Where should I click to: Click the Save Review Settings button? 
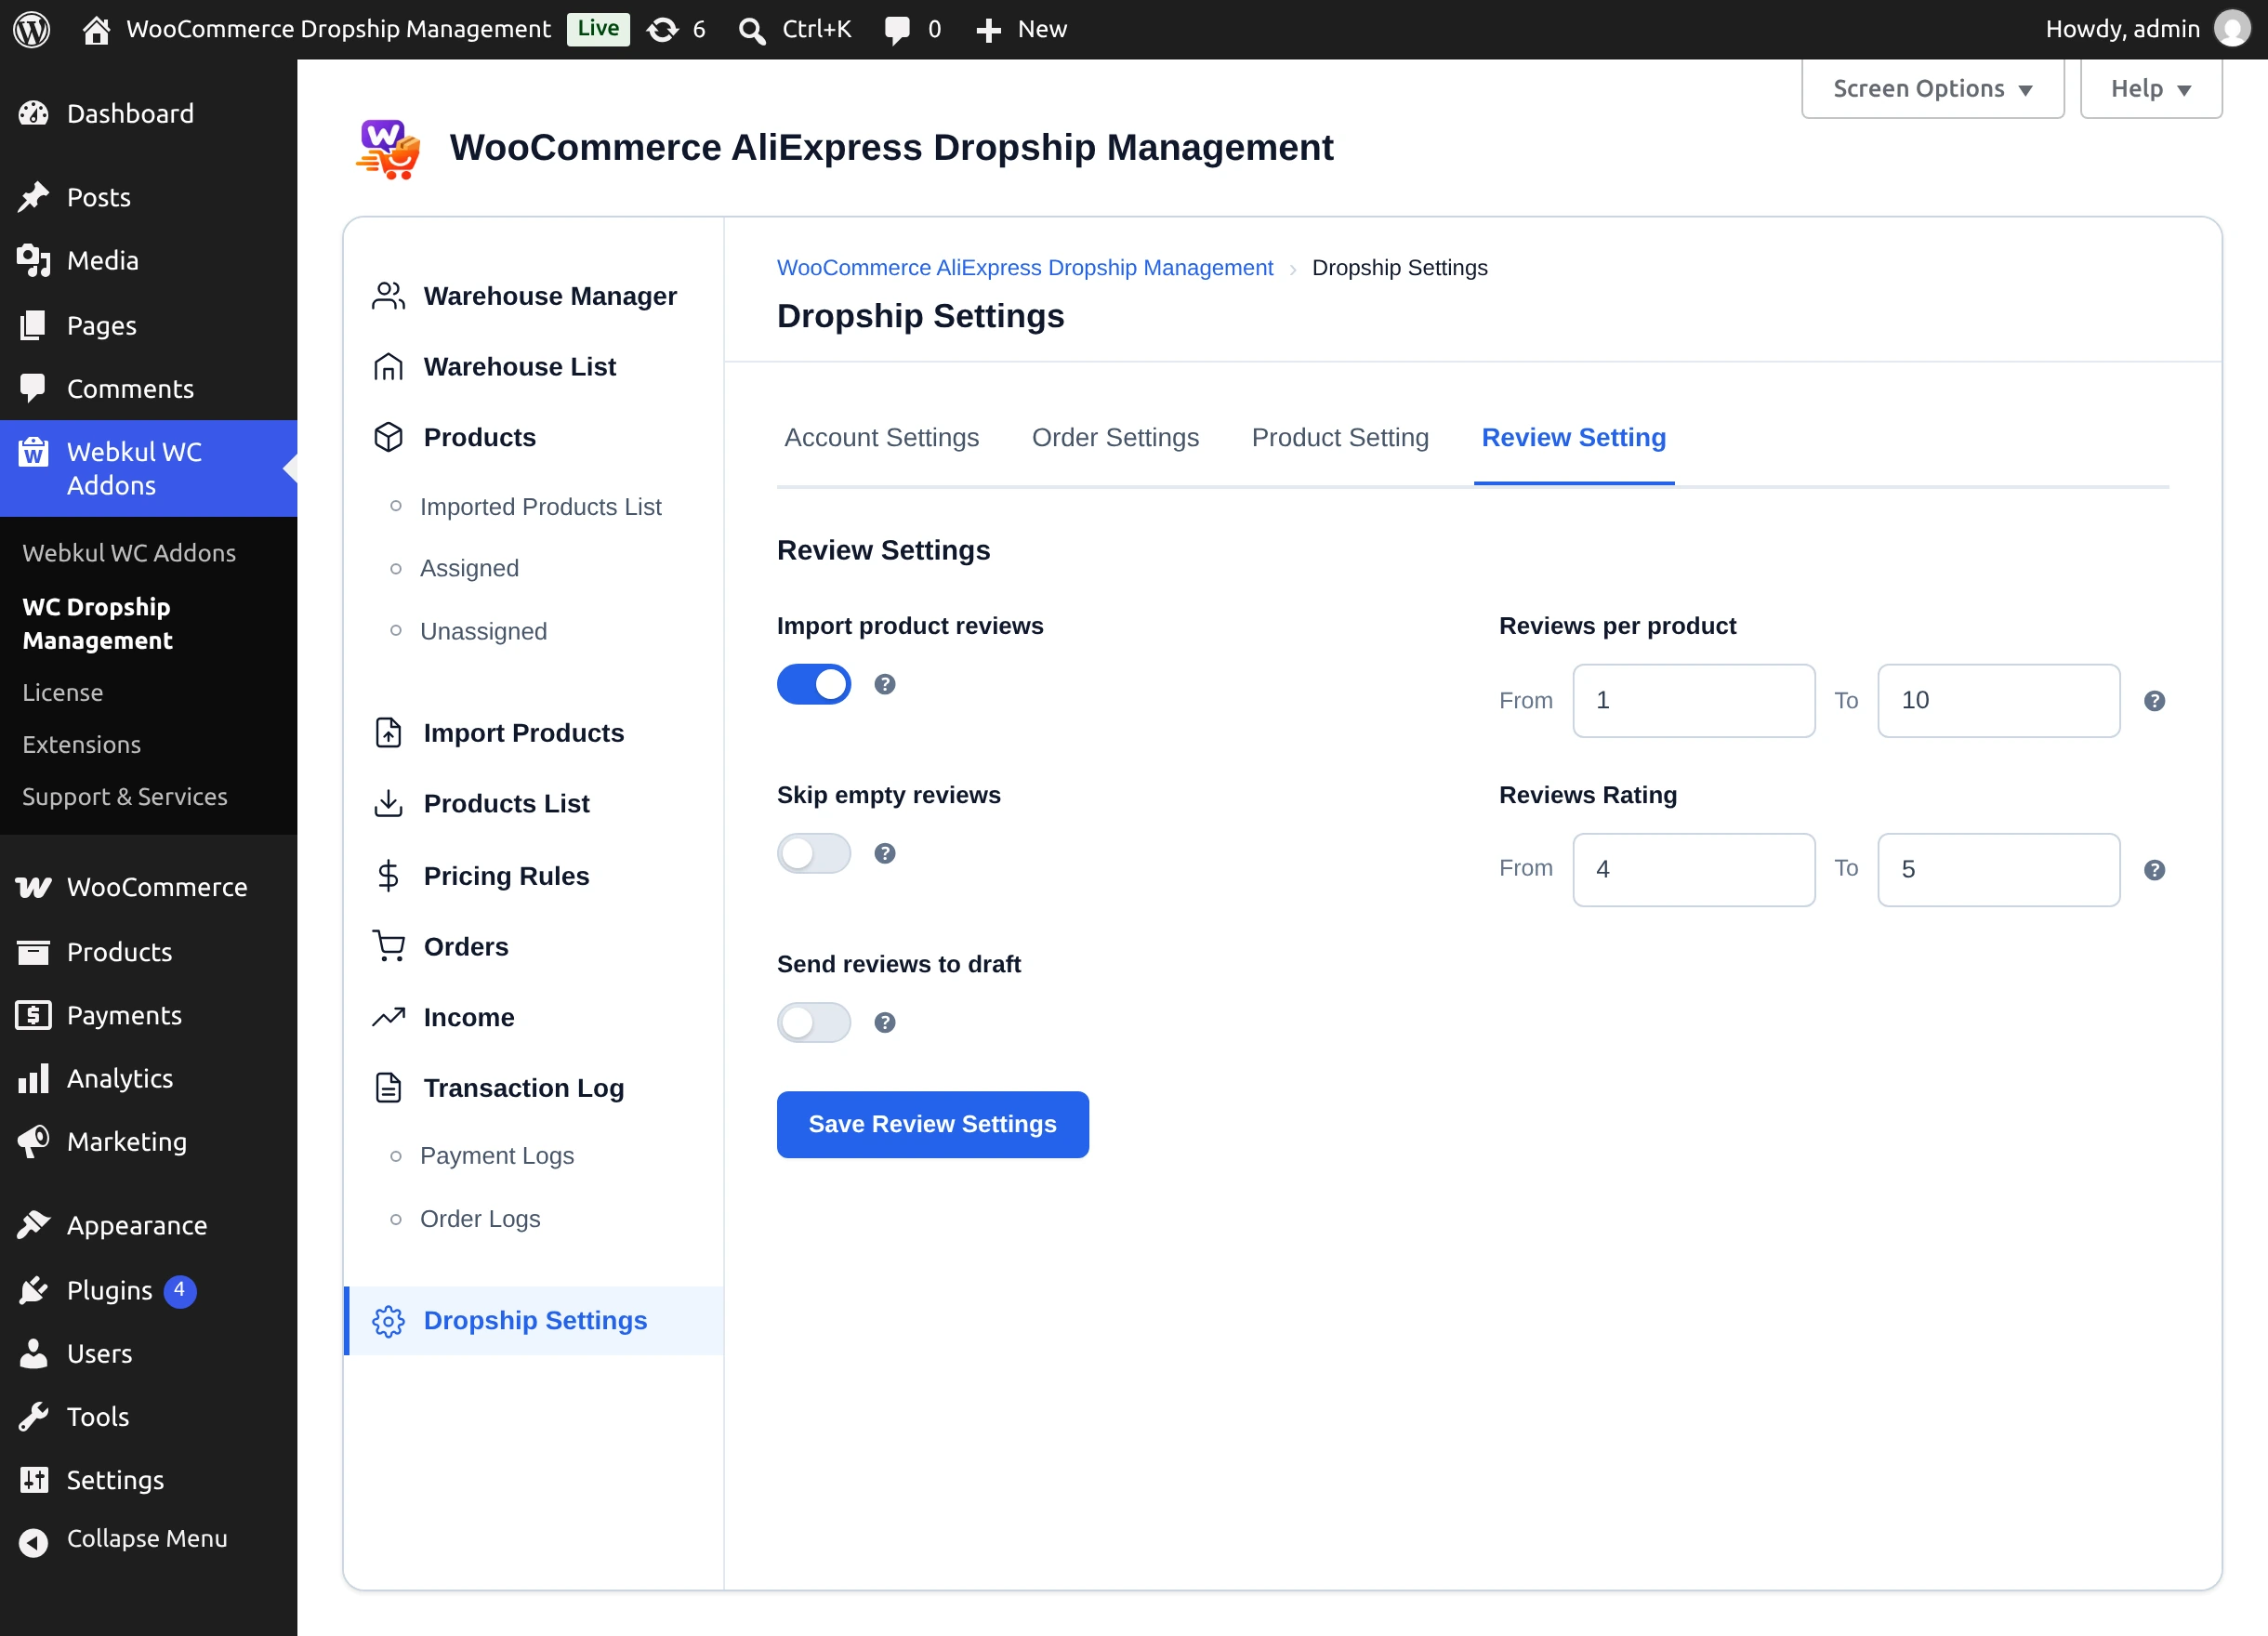pos(932,1124)
